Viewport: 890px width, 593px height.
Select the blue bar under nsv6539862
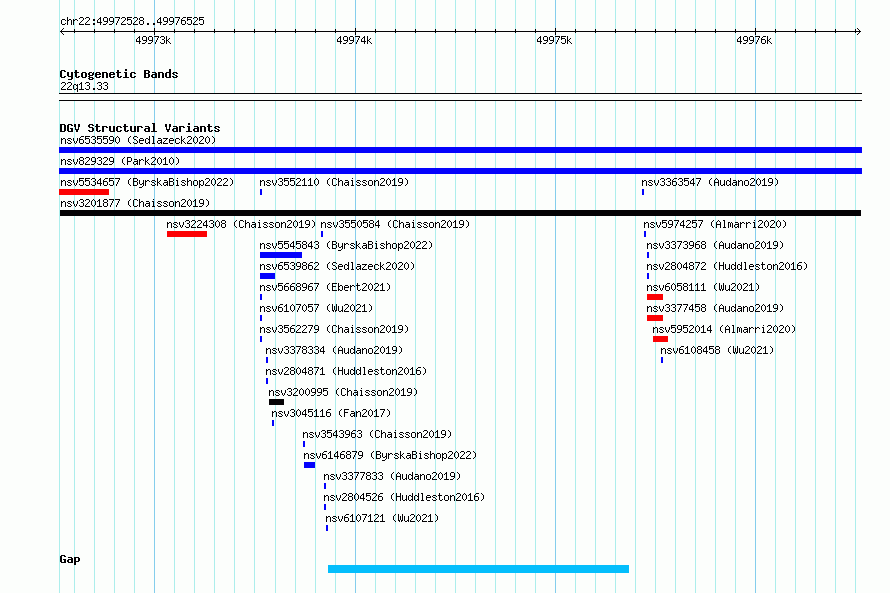click(267, 276)
